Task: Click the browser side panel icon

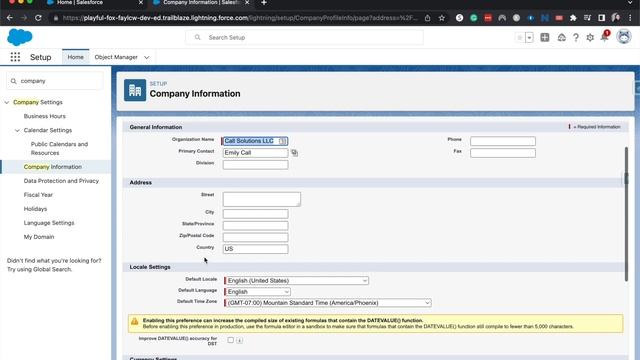Action: click(602, 18)
